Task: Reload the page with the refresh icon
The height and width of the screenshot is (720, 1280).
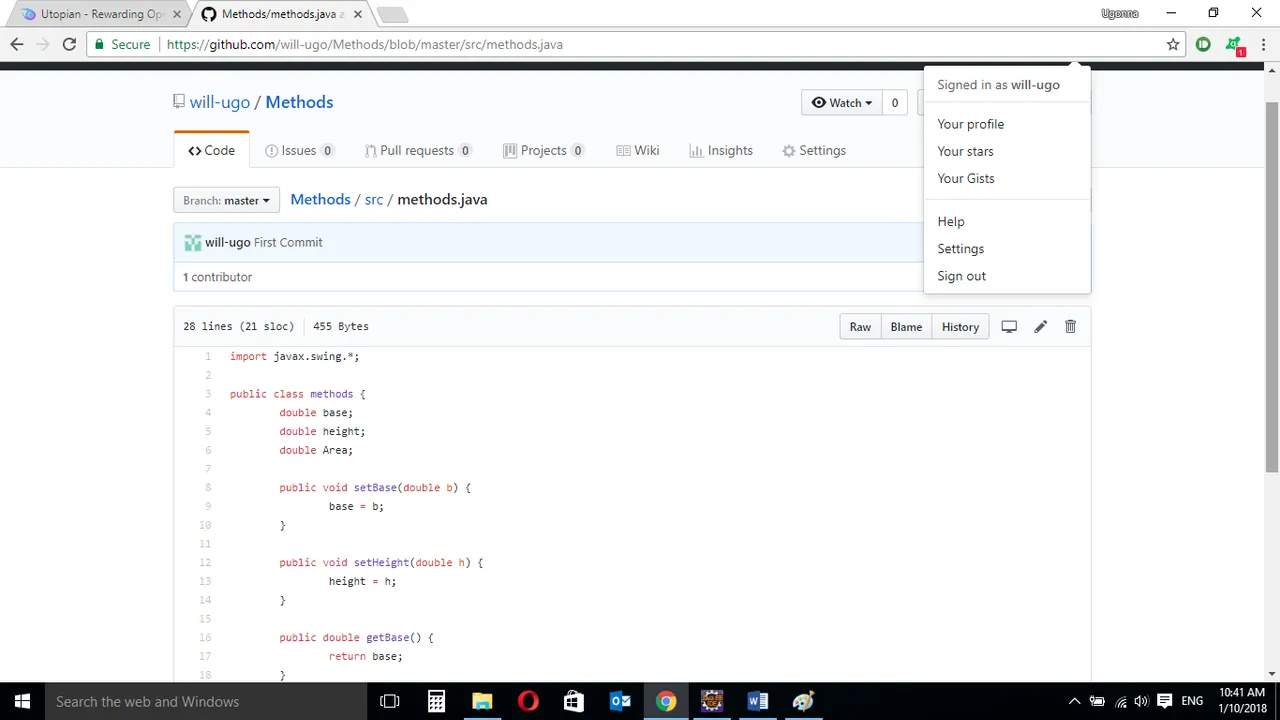Action: pyautogui.click(x=69, y=44)
